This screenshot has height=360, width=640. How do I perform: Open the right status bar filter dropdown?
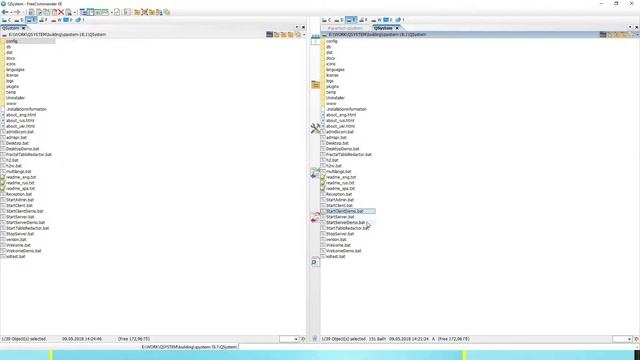629,339
